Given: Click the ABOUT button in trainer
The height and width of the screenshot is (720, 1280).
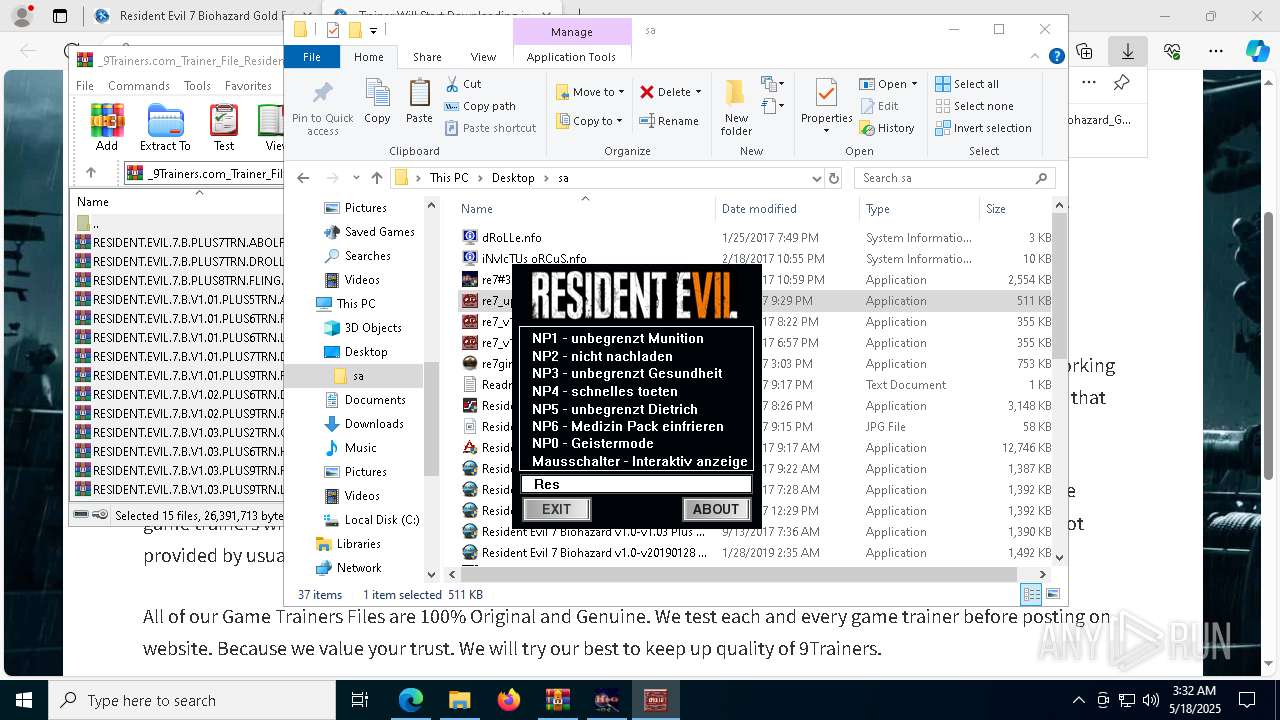Looking at the screenshot, I should (716, 509).
